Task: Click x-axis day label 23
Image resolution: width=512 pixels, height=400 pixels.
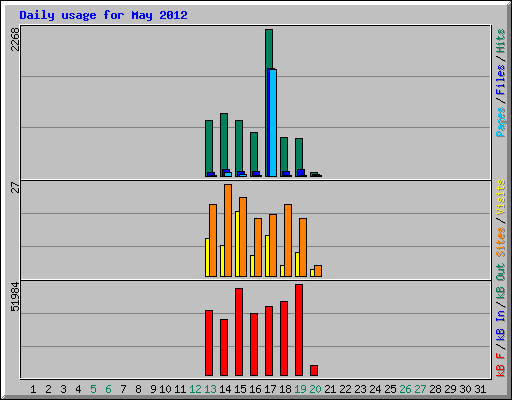Action: click(x=360, y=389)
